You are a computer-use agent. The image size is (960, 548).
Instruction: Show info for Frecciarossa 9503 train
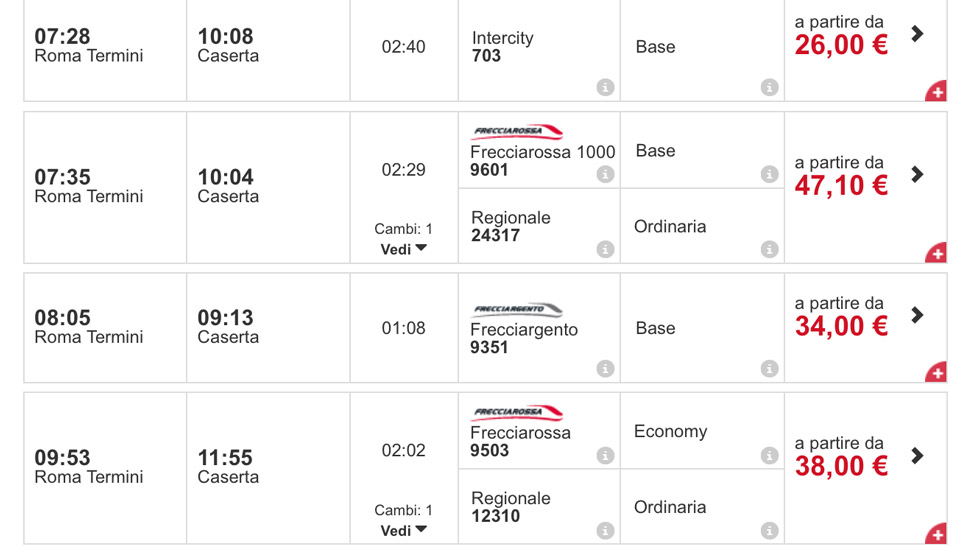[605, 456]
